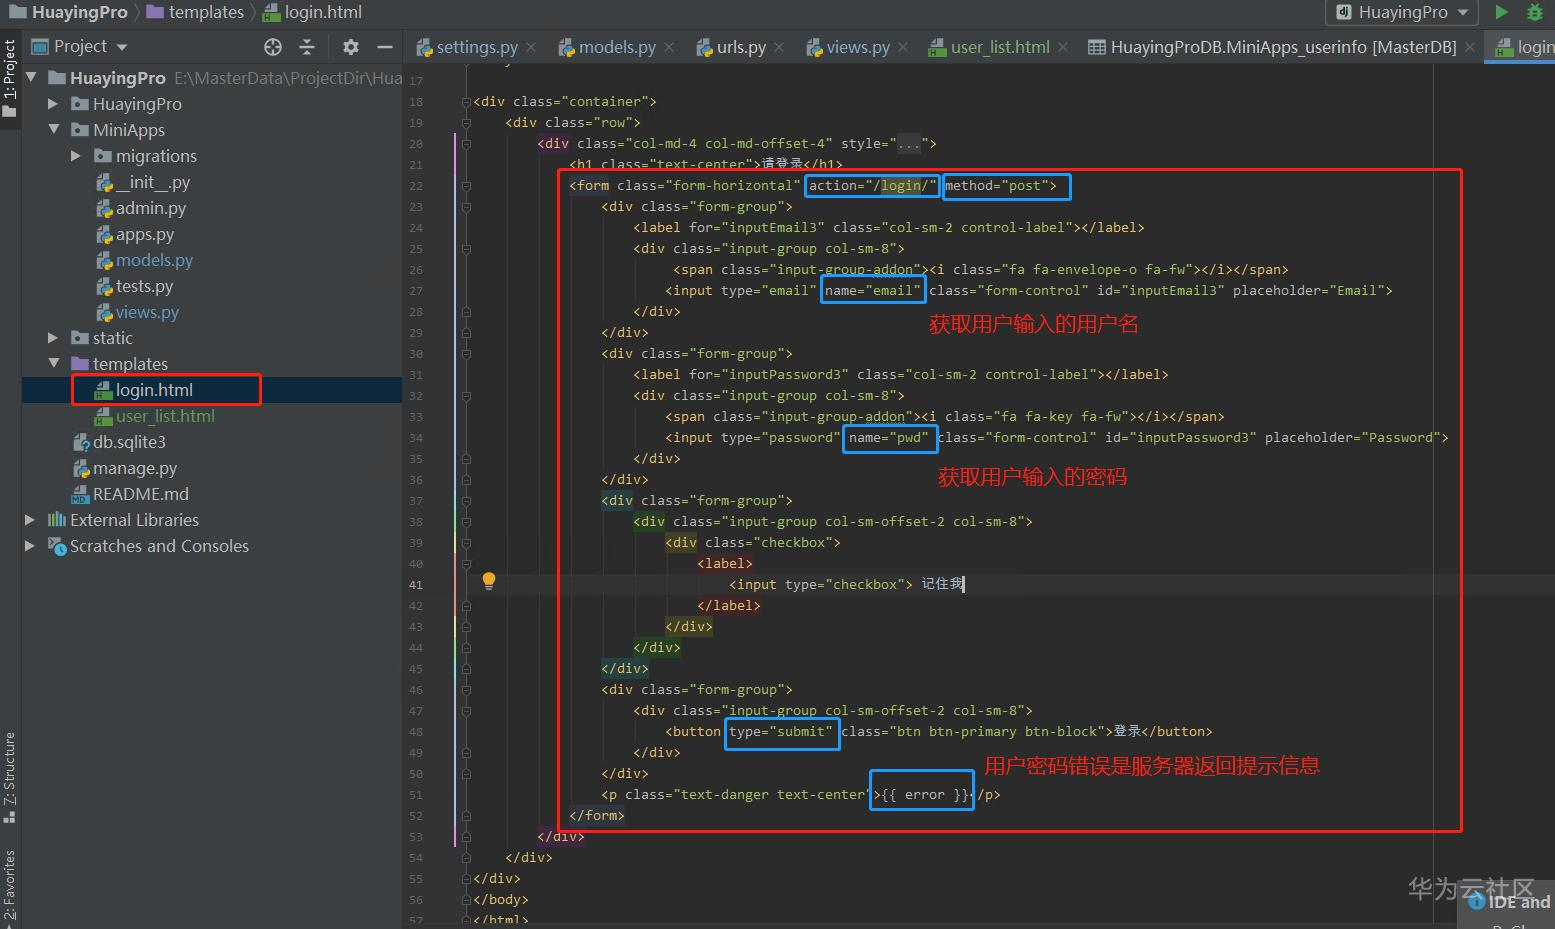Click login.html in the breadcrumb bar
The height and width of the screenshot is (929, 1555).
[323, 12]
